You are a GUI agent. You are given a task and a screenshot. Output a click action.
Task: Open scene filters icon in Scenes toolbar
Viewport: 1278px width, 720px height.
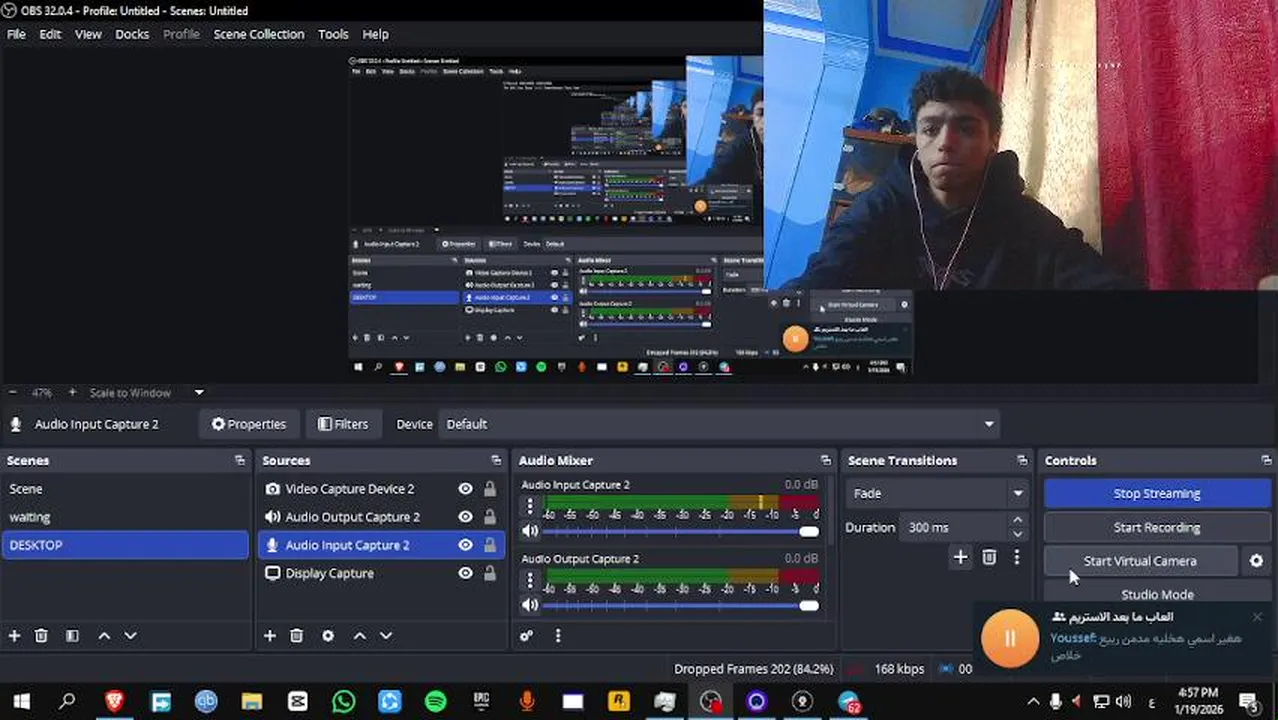pyautogui.click(x=72, y=636)
